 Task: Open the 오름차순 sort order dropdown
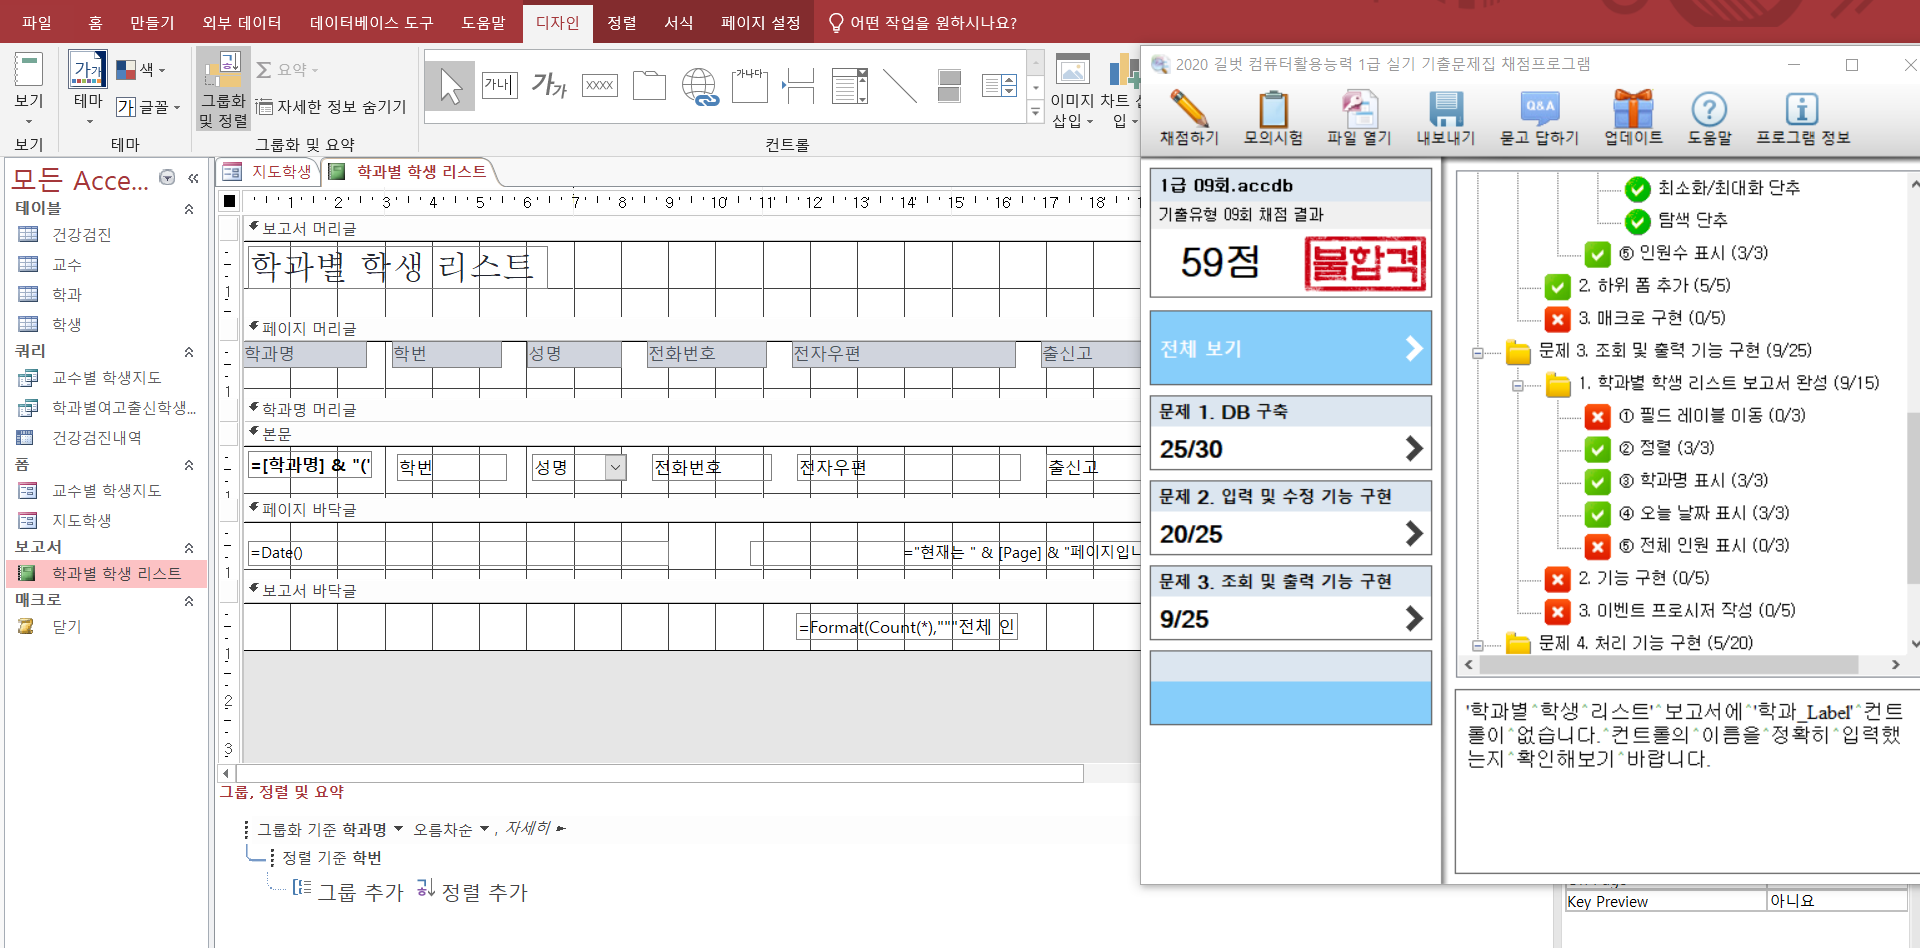point(485,829)
